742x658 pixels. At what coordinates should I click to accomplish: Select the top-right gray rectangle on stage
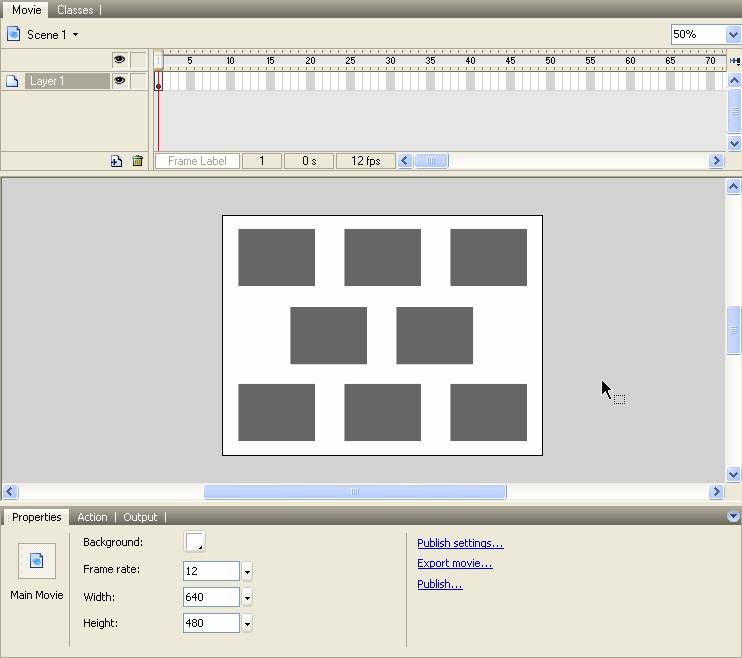click(x=488, y=258)
